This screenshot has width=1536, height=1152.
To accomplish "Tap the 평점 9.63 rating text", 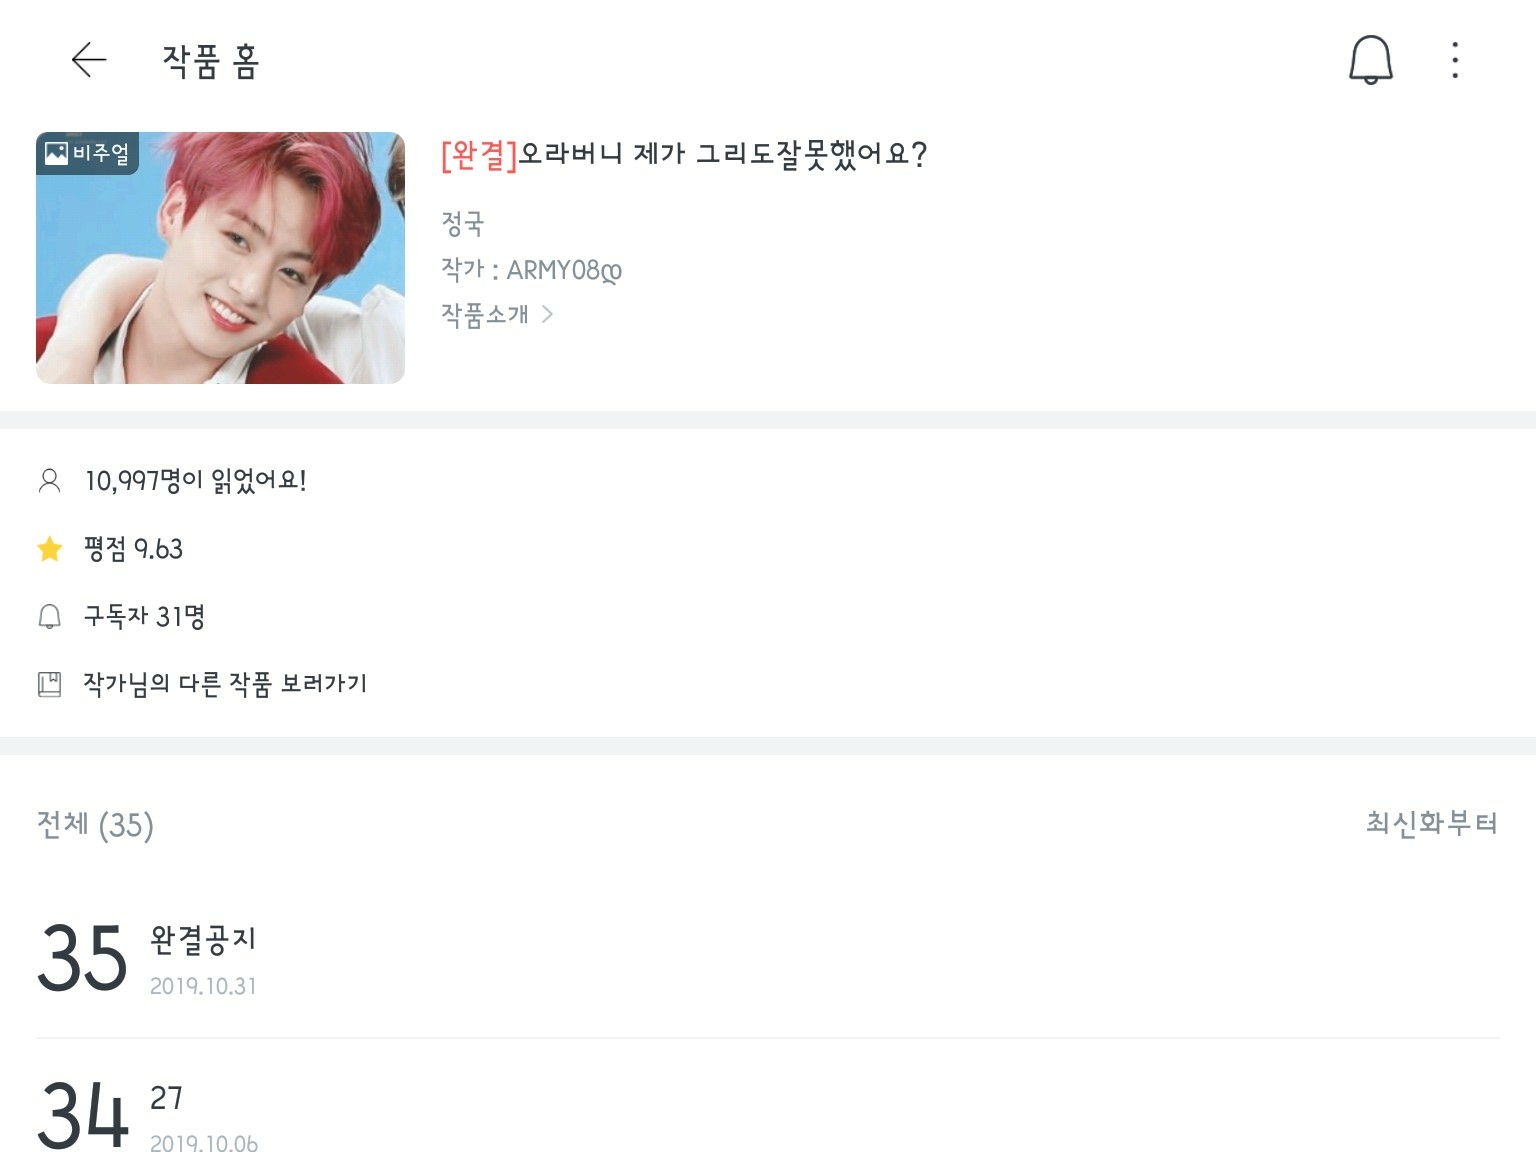I will (133, 549).
